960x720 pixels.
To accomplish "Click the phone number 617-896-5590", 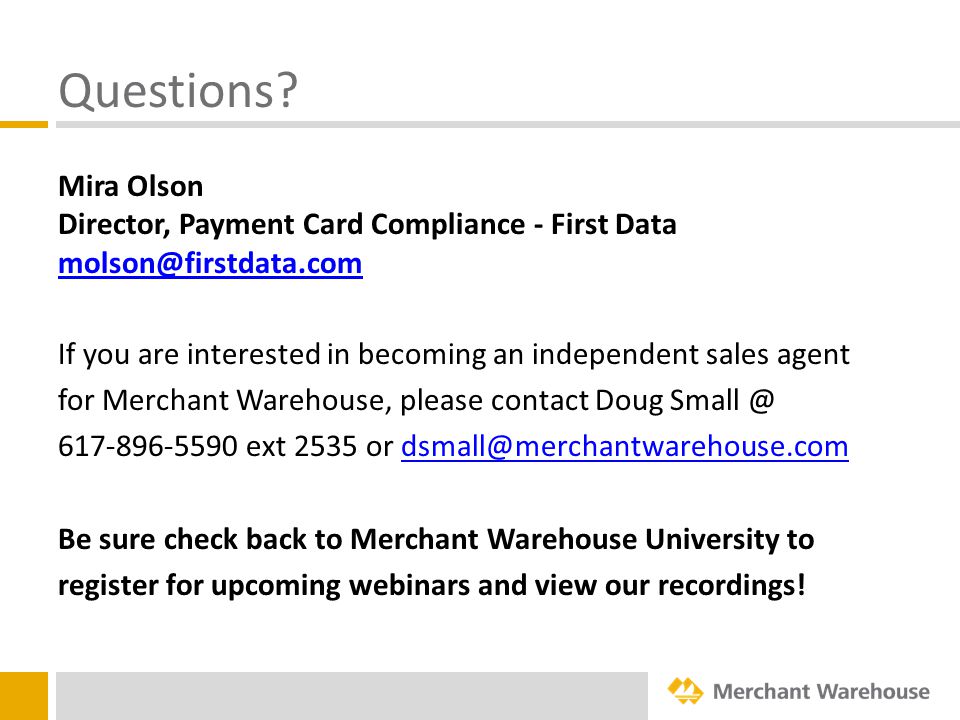I will tap(148, 446).
